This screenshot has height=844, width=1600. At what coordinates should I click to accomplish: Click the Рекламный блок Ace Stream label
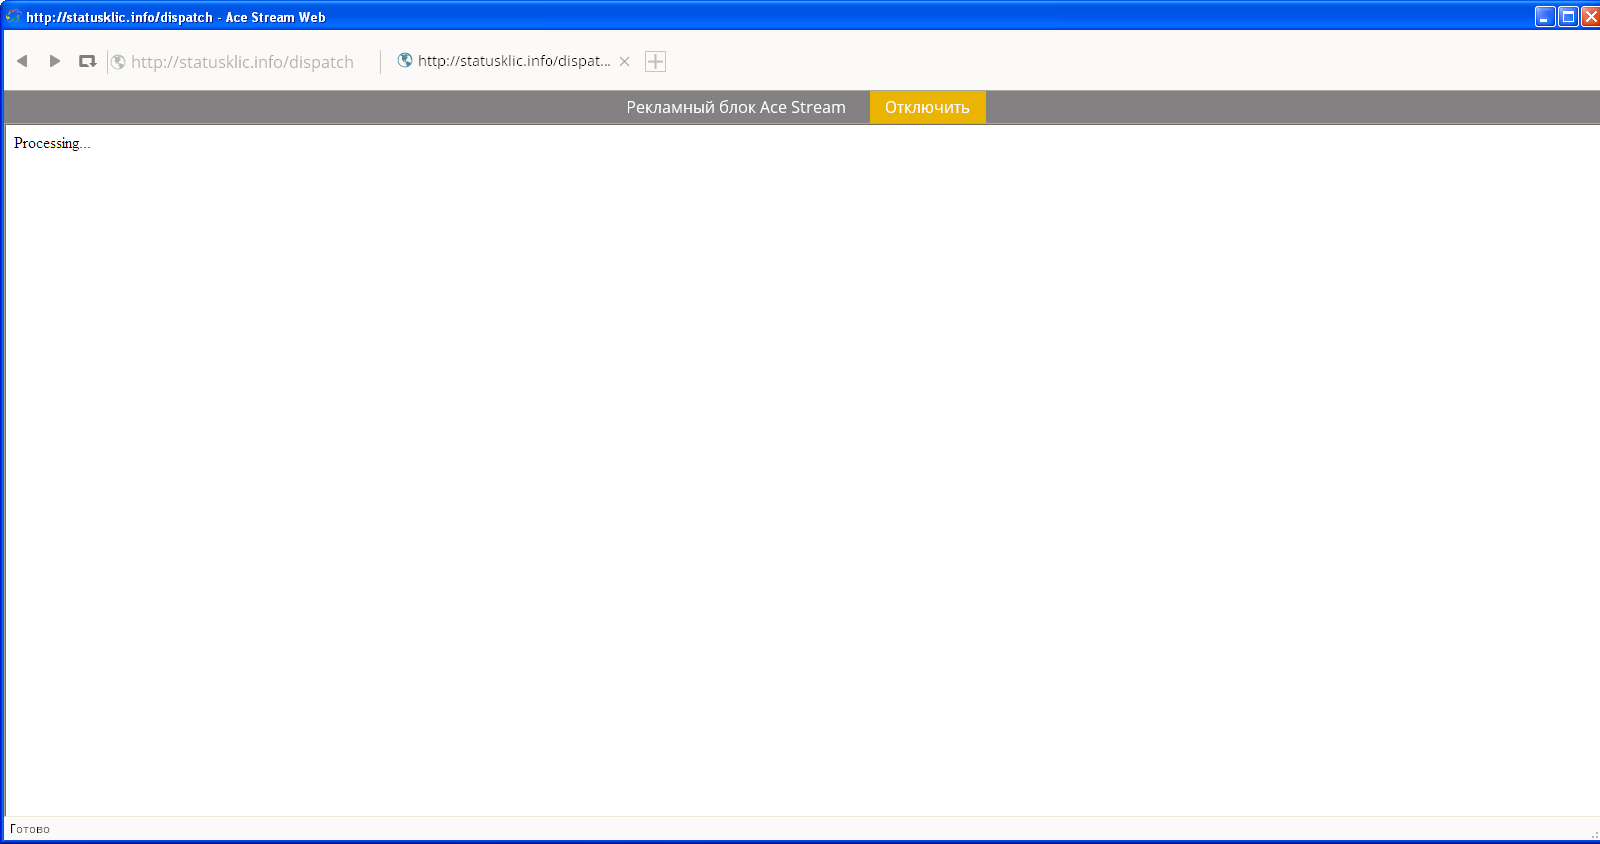point(735,107)
